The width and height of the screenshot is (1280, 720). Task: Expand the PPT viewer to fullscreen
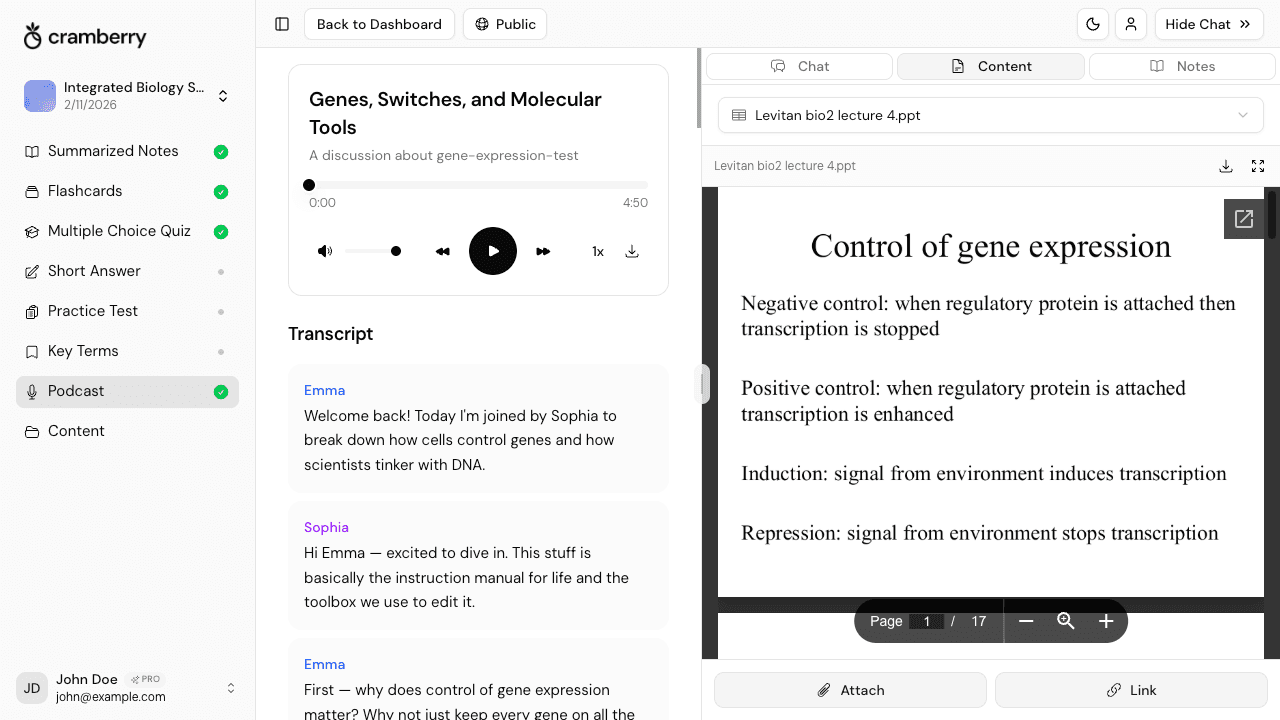(1258, 166)
